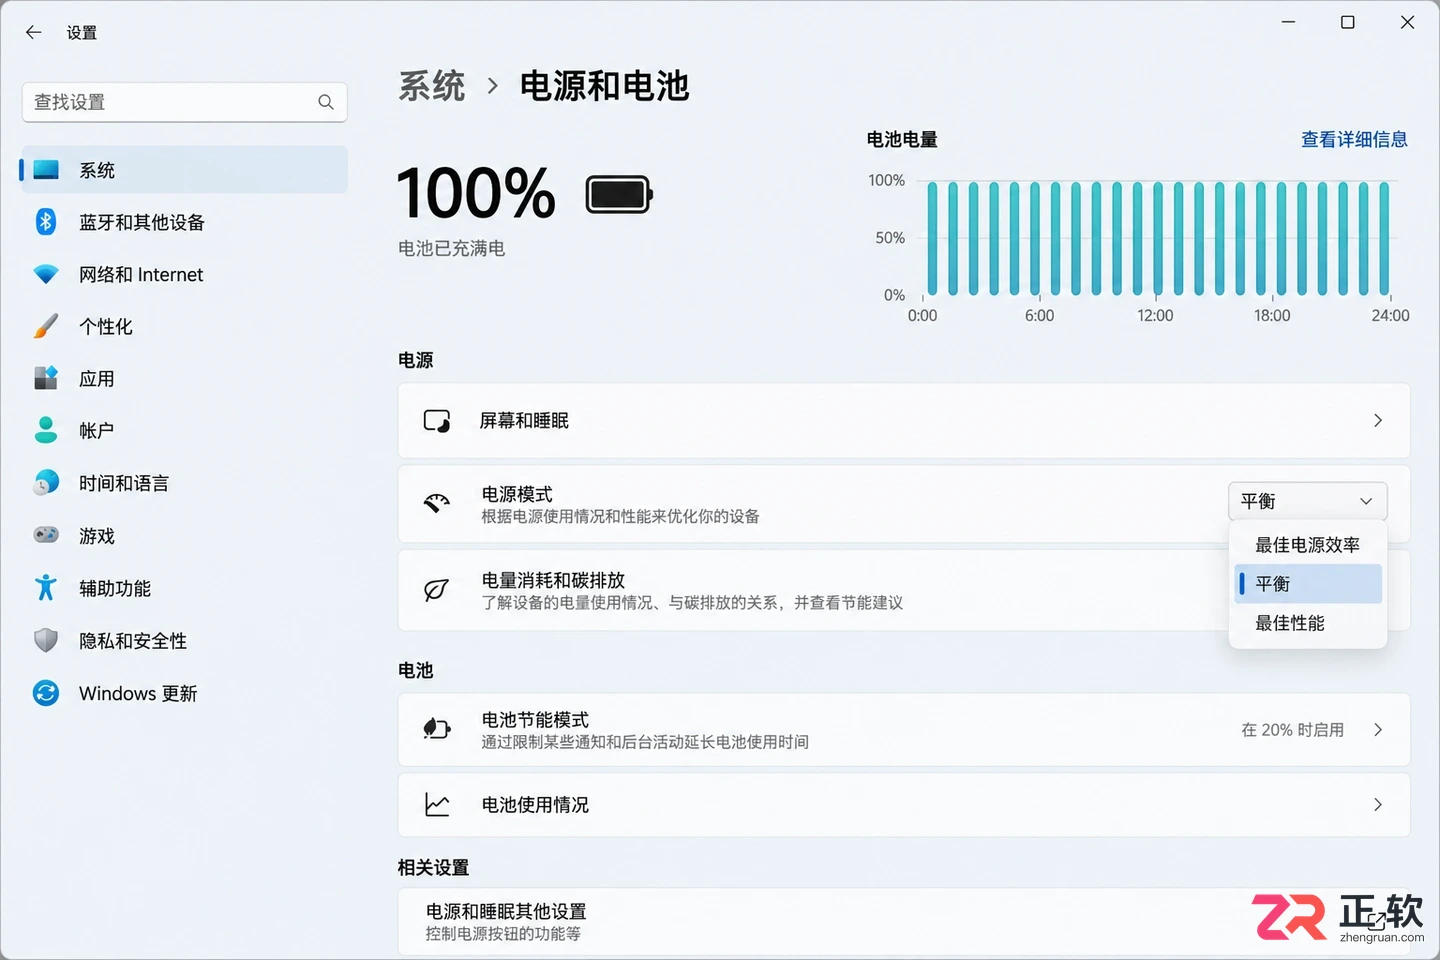
Task: Click the network Wi-Fi icon
Action: [x=46, y=274]
